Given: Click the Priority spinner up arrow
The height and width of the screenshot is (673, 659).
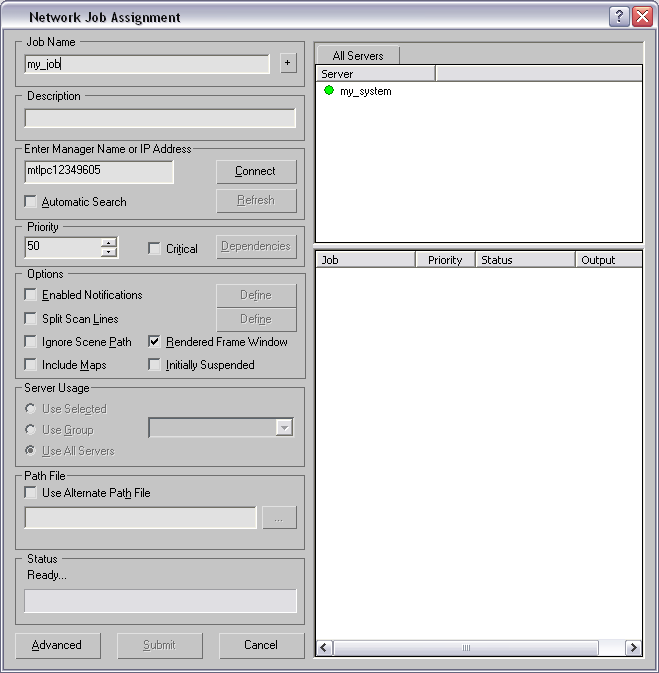Looking at the screenshot, I should [109, 243].
